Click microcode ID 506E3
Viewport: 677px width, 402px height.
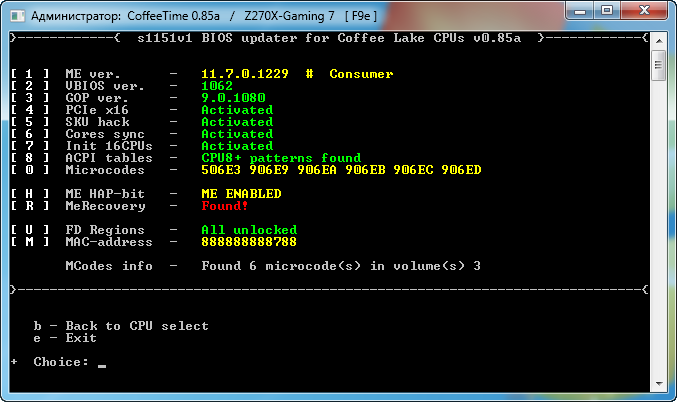click(221, 170)
